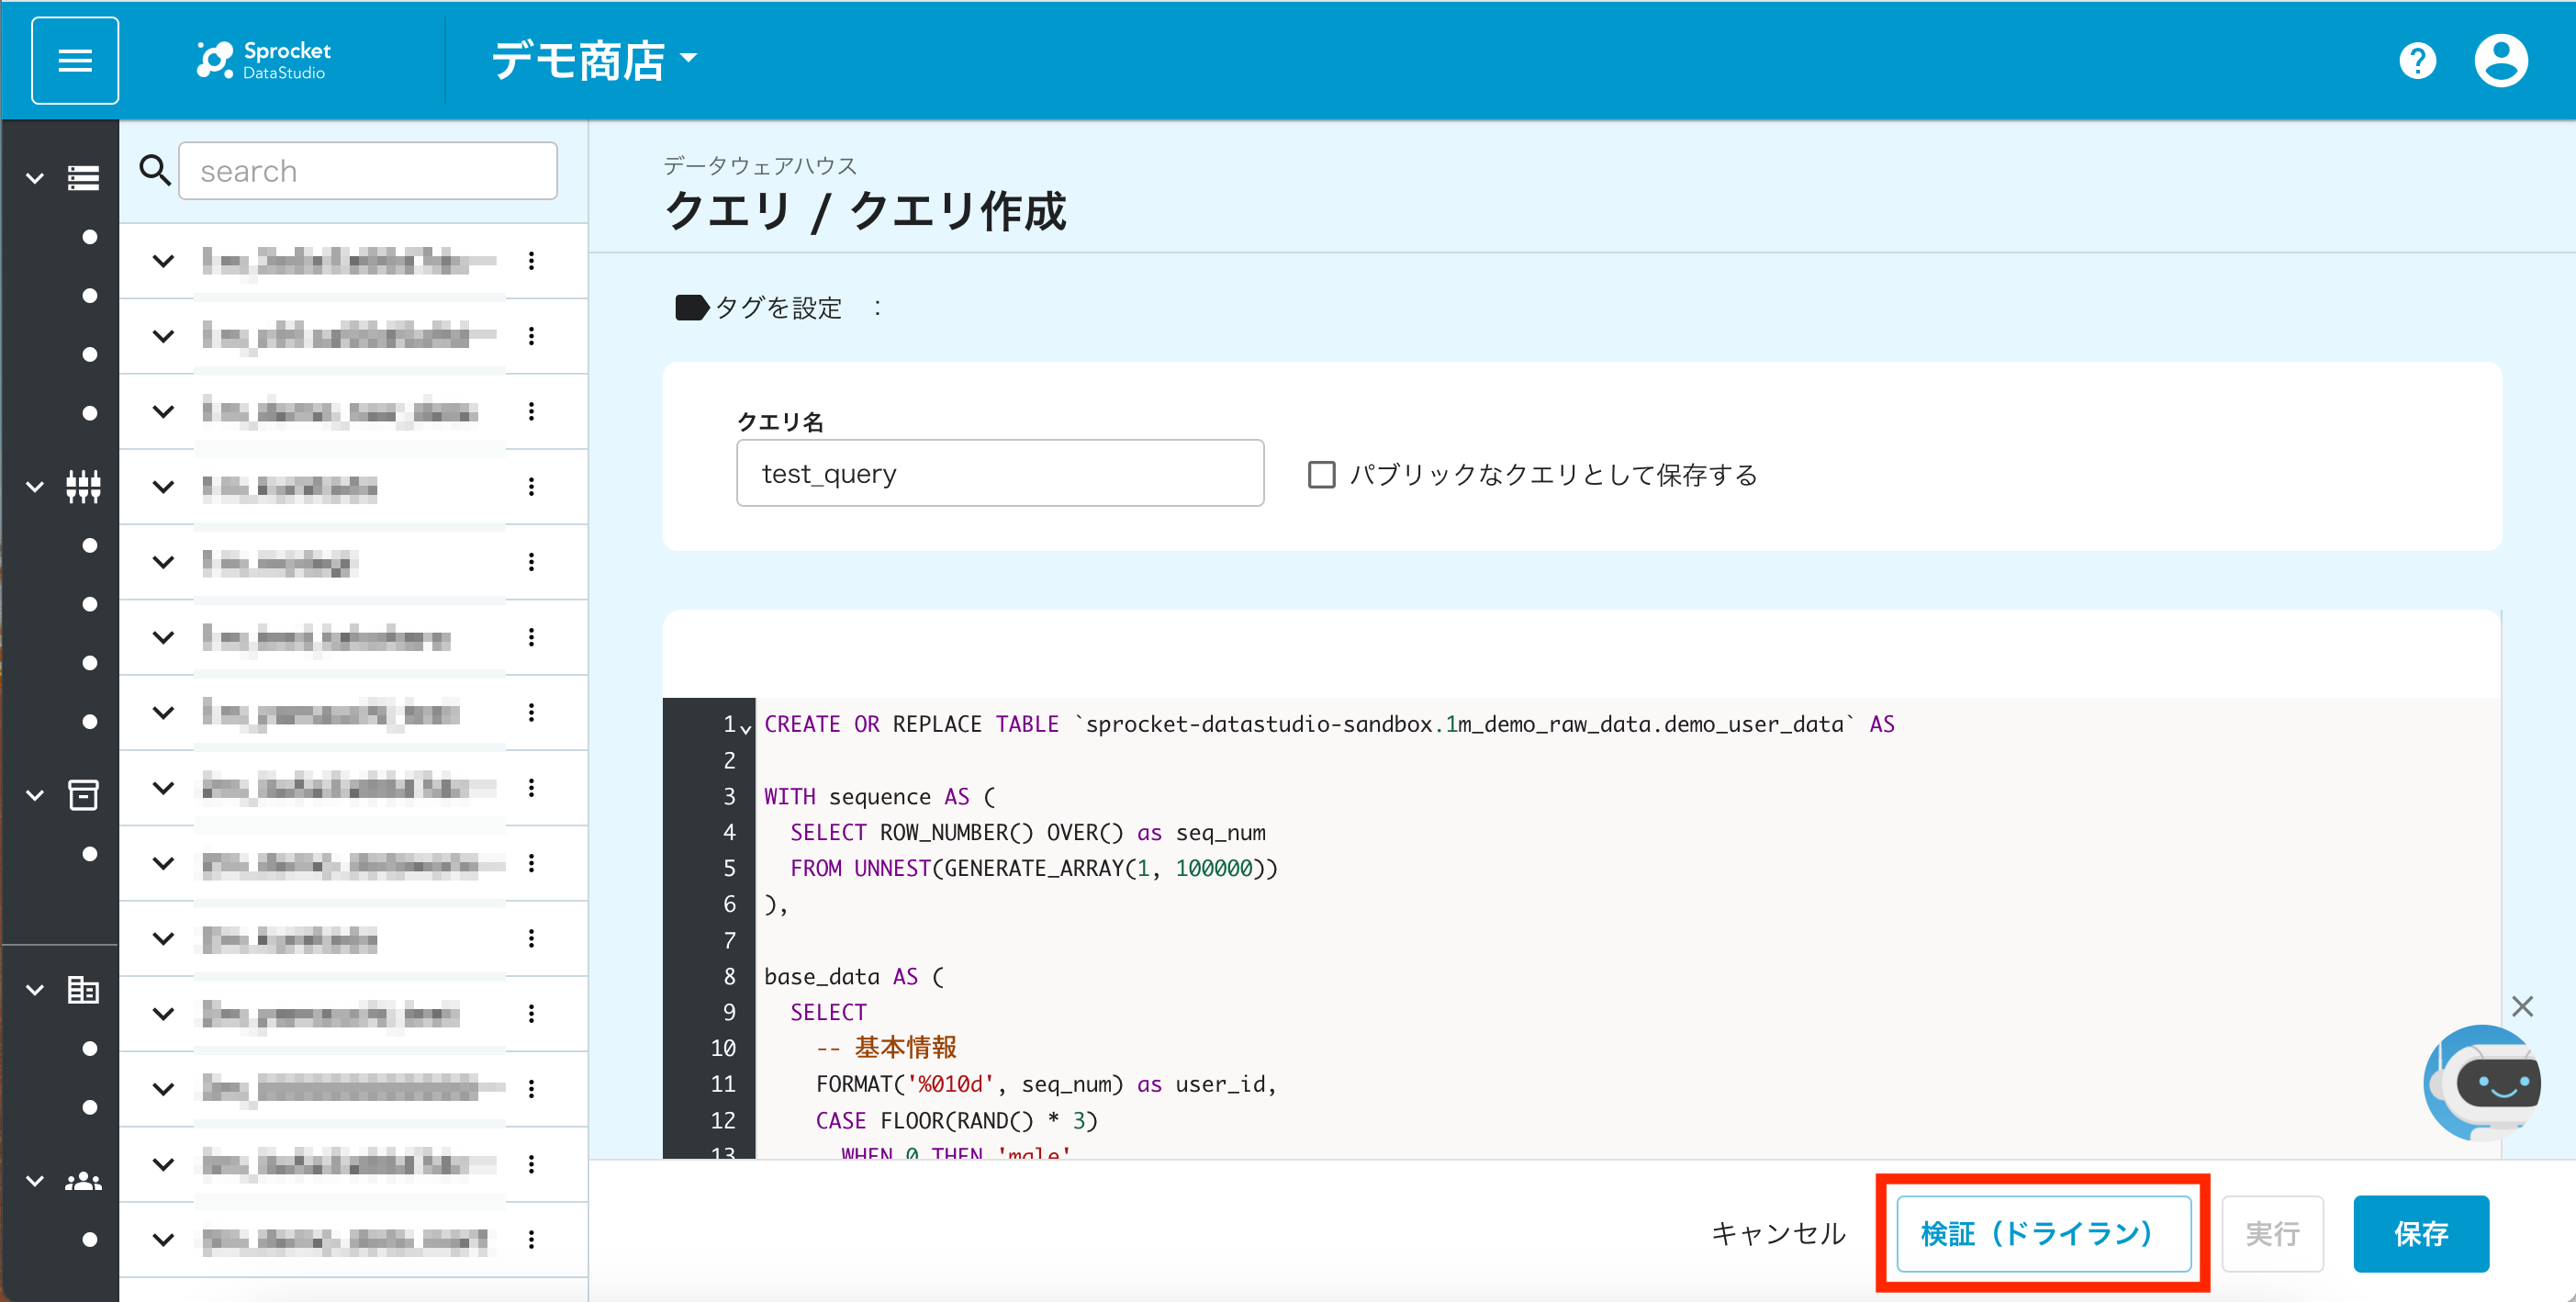
Task: Select the sliders icon in dark sidebar
Action: pyautogui.click(x=83, y=487)
